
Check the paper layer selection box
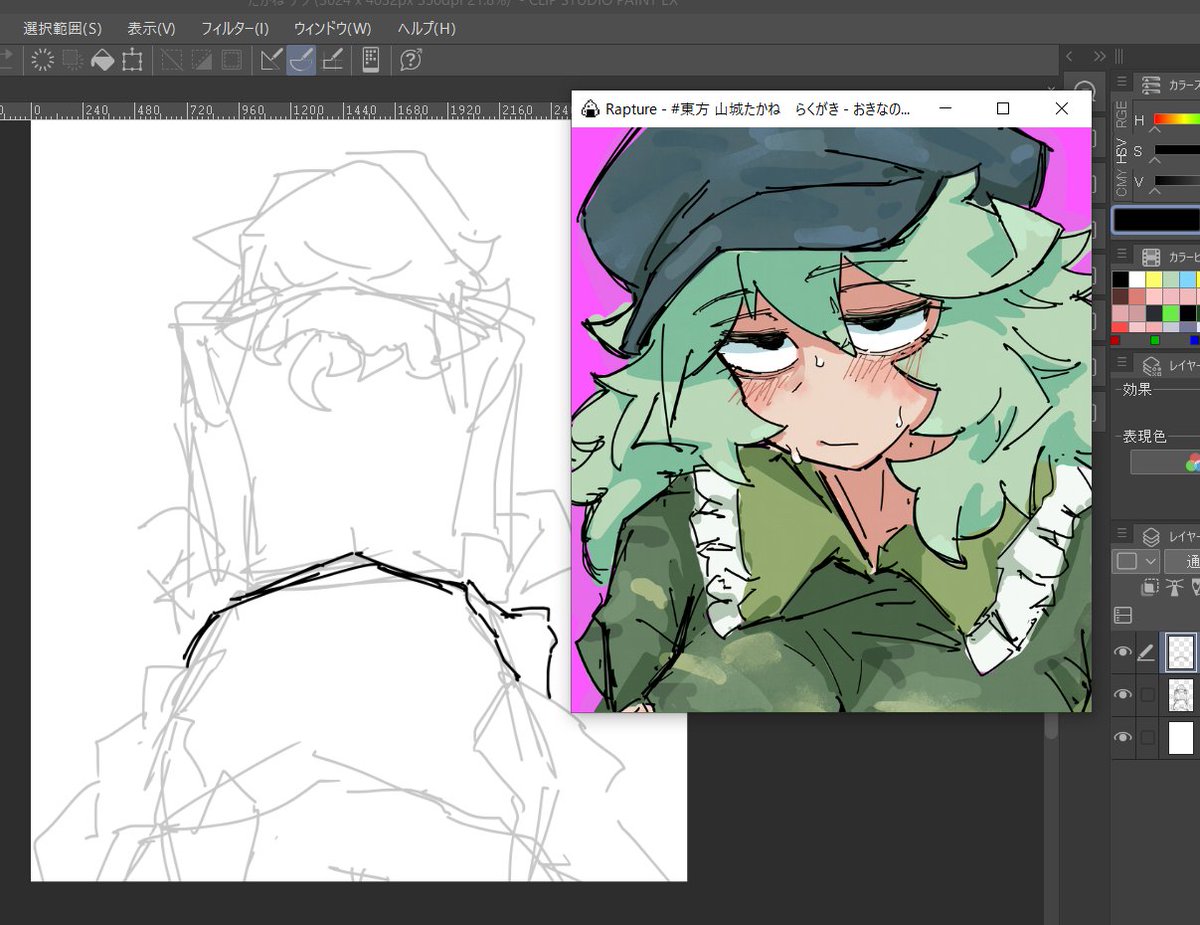1147,737
